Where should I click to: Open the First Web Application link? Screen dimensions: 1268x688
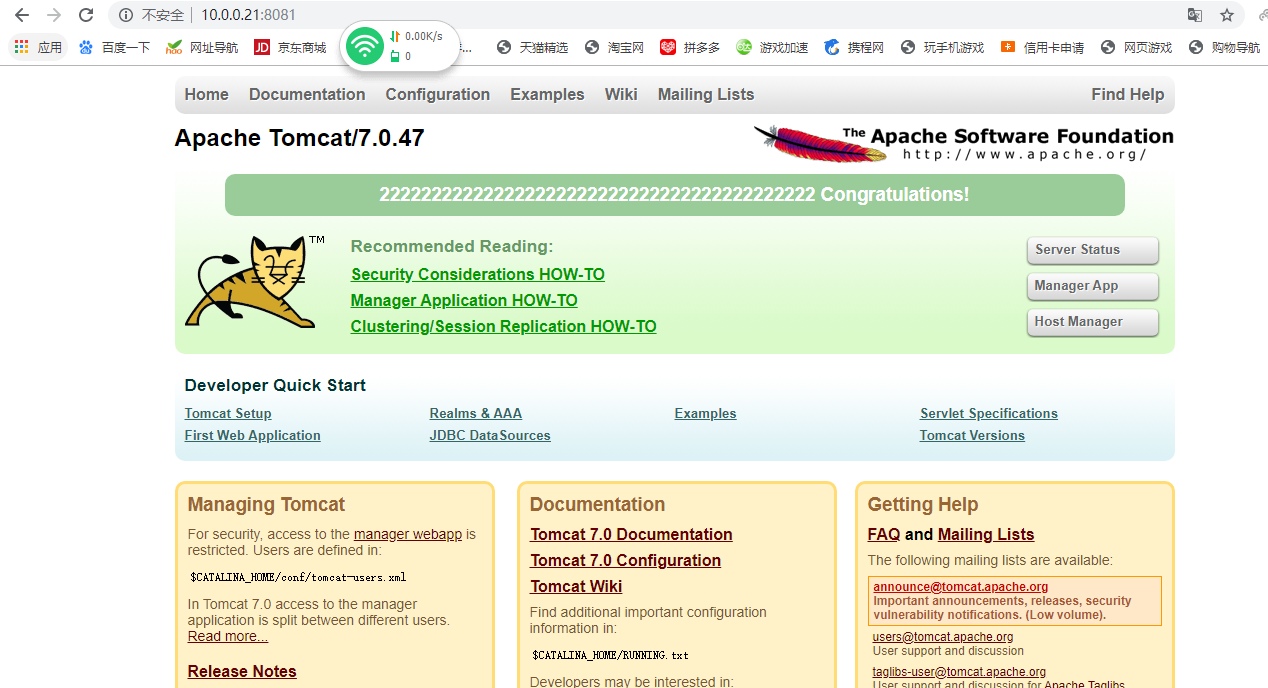click(x=253, y=435)
